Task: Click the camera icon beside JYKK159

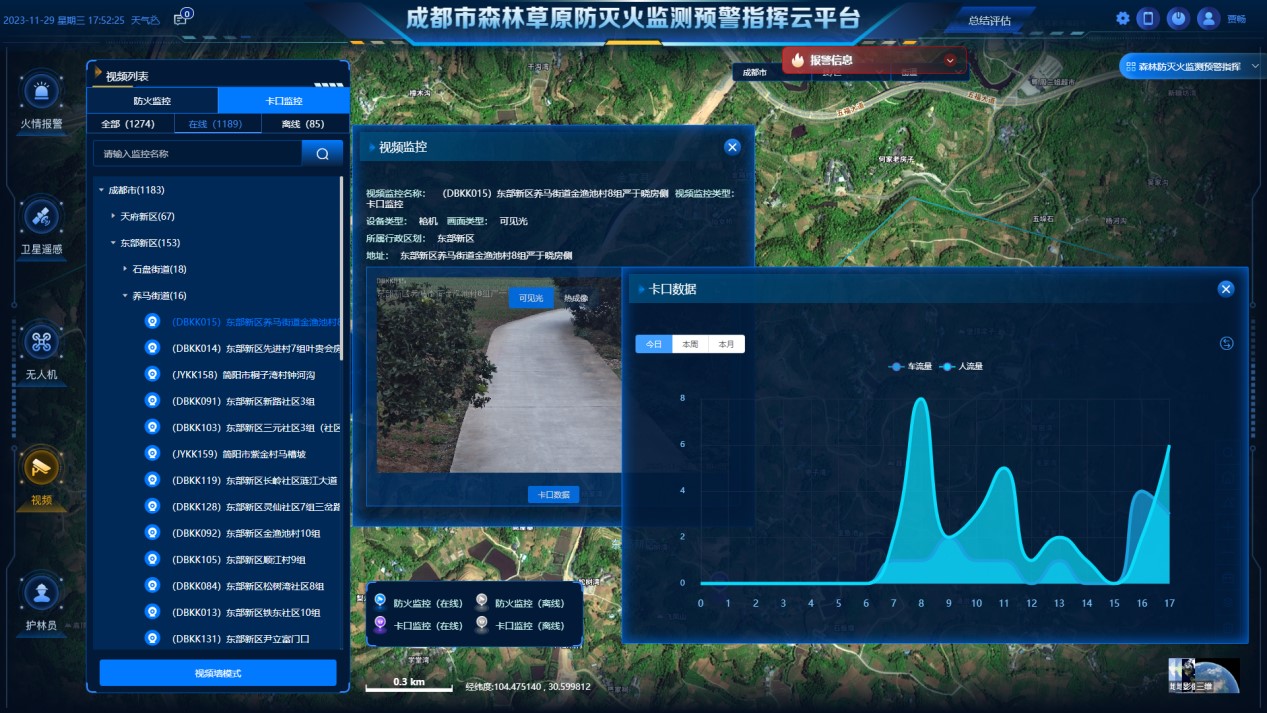Action: (x=152, y=453)
